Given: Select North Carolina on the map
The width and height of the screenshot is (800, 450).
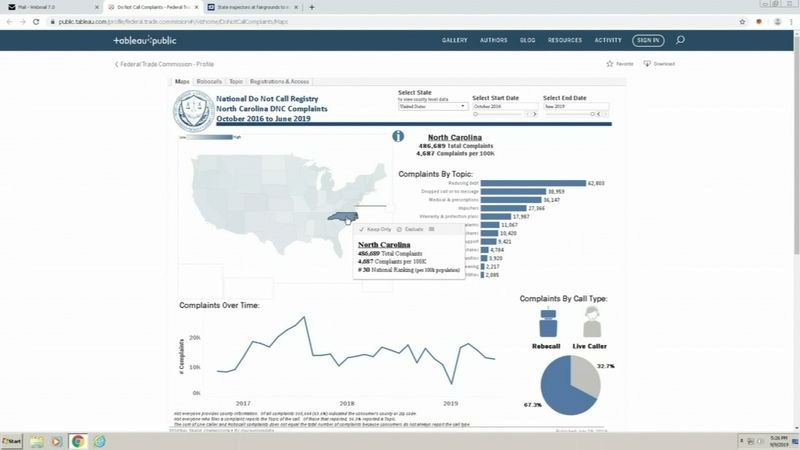Looking at the screenshot, I should coord(342,217).
